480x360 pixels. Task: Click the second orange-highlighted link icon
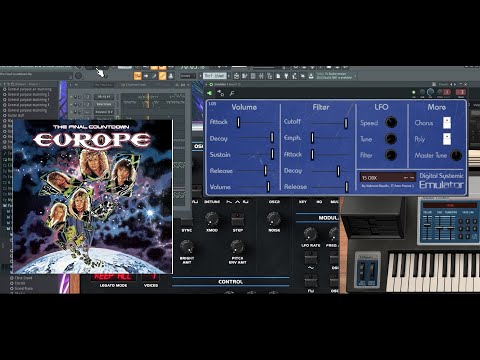coord(162,76)
